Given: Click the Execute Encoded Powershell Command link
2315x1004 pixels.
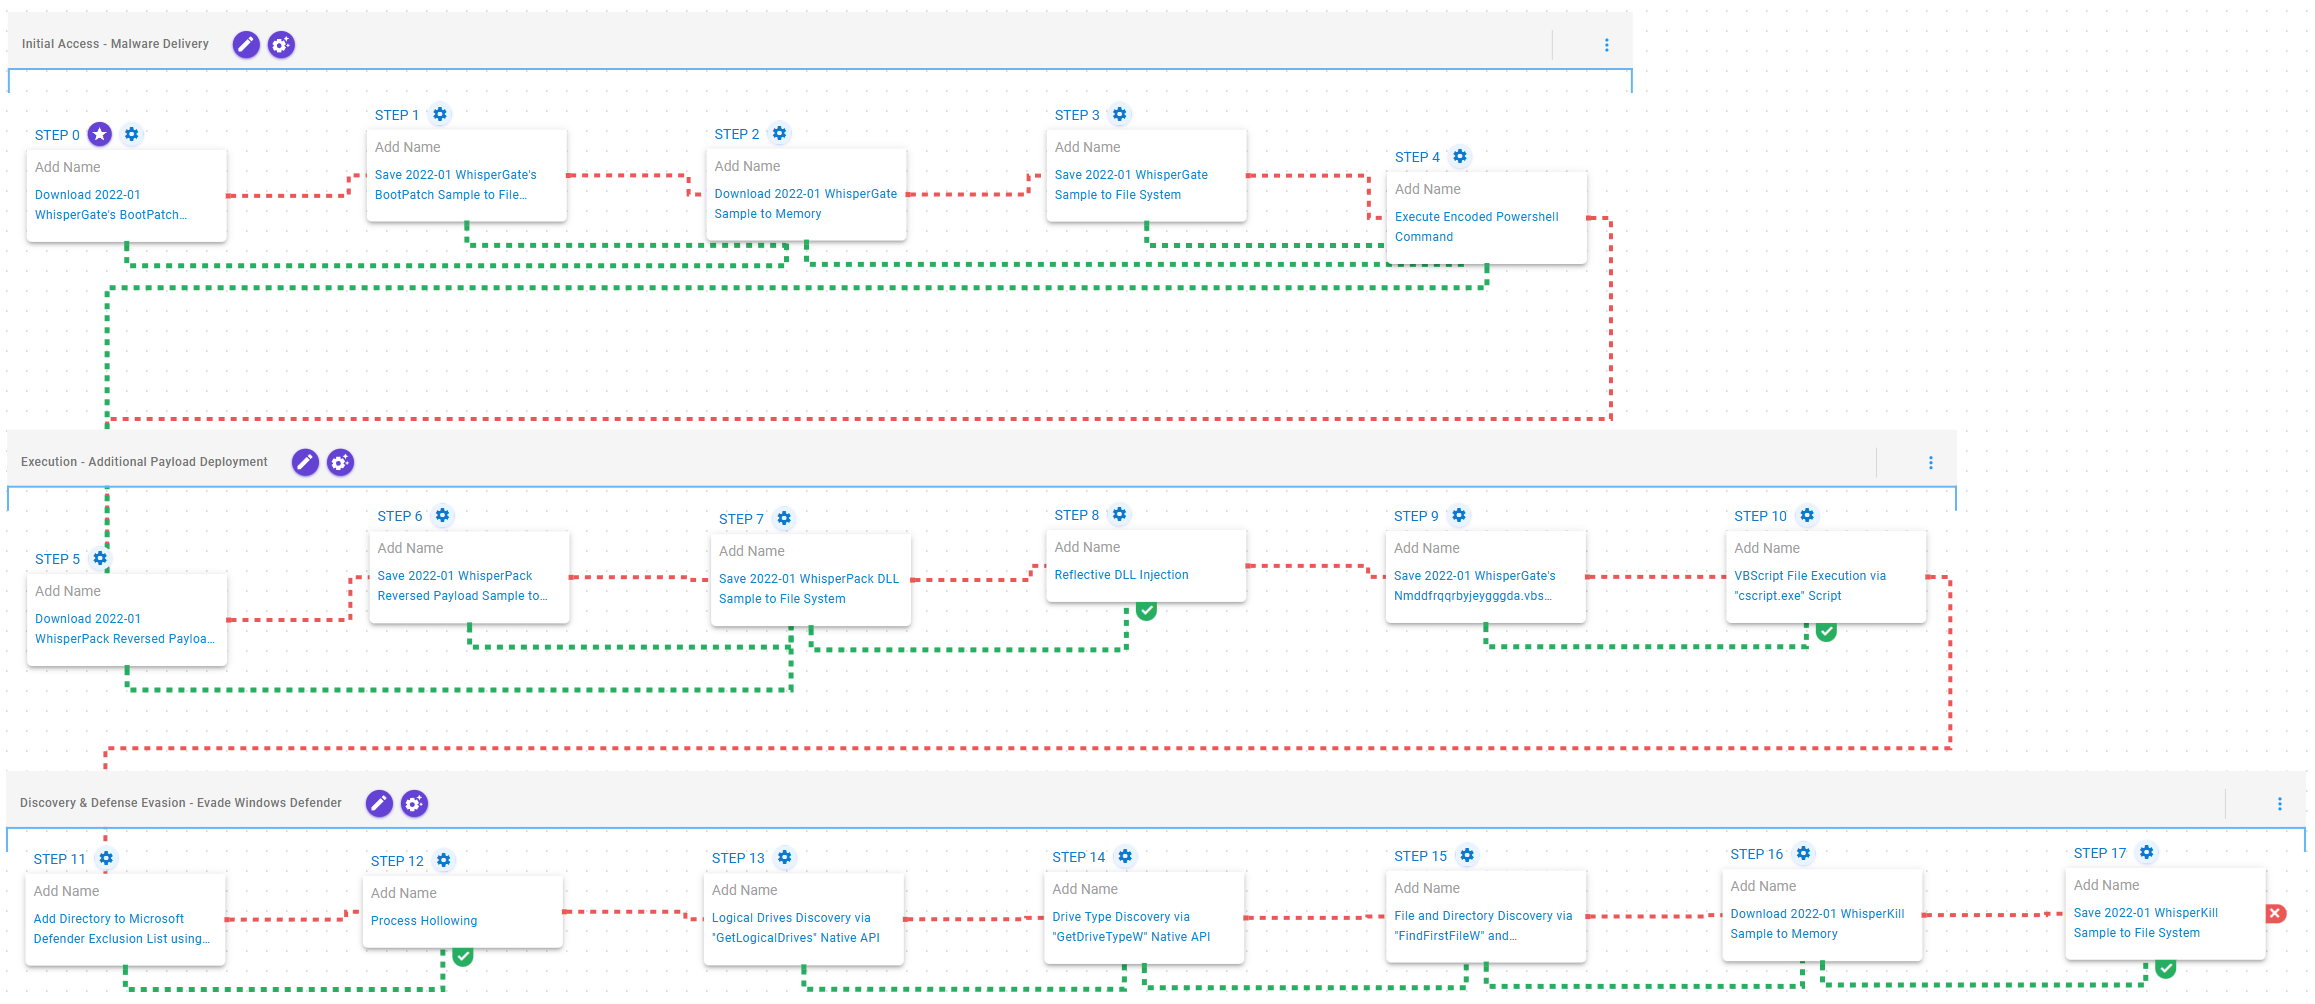Looking at the screenshot, I should [x=1476, y=227].
